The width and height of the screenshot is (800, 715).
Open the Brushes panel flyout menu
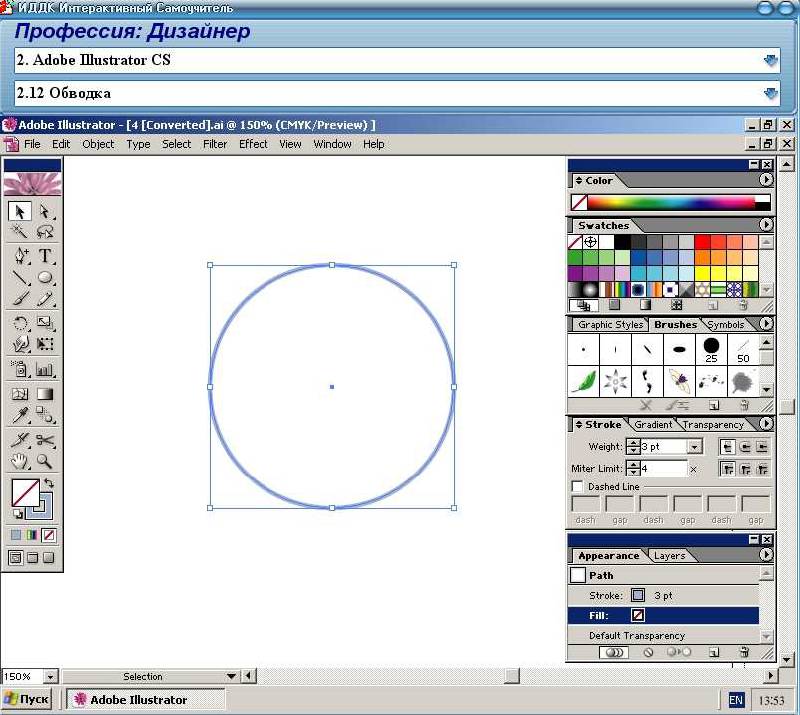766,324
